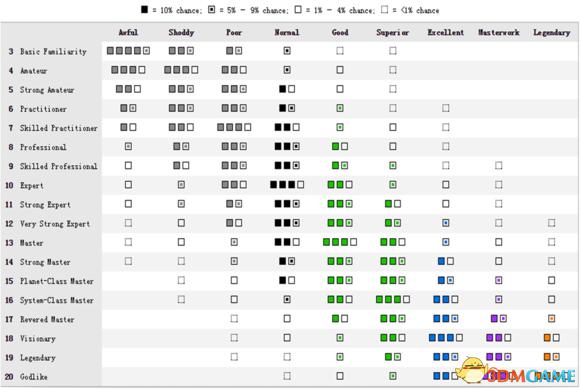
Task: Click the "= 10% chance;" legend text
Action: click(178, 10)
